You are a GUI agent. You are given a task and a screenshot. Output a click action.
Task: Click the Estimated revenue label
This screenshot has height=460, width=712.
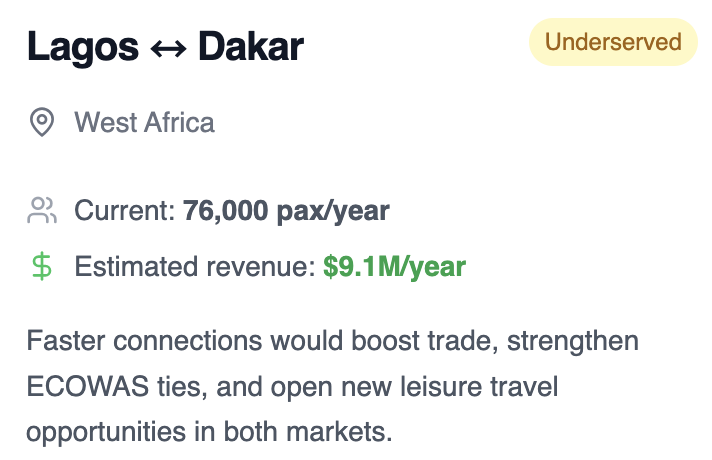coord(195,266)
